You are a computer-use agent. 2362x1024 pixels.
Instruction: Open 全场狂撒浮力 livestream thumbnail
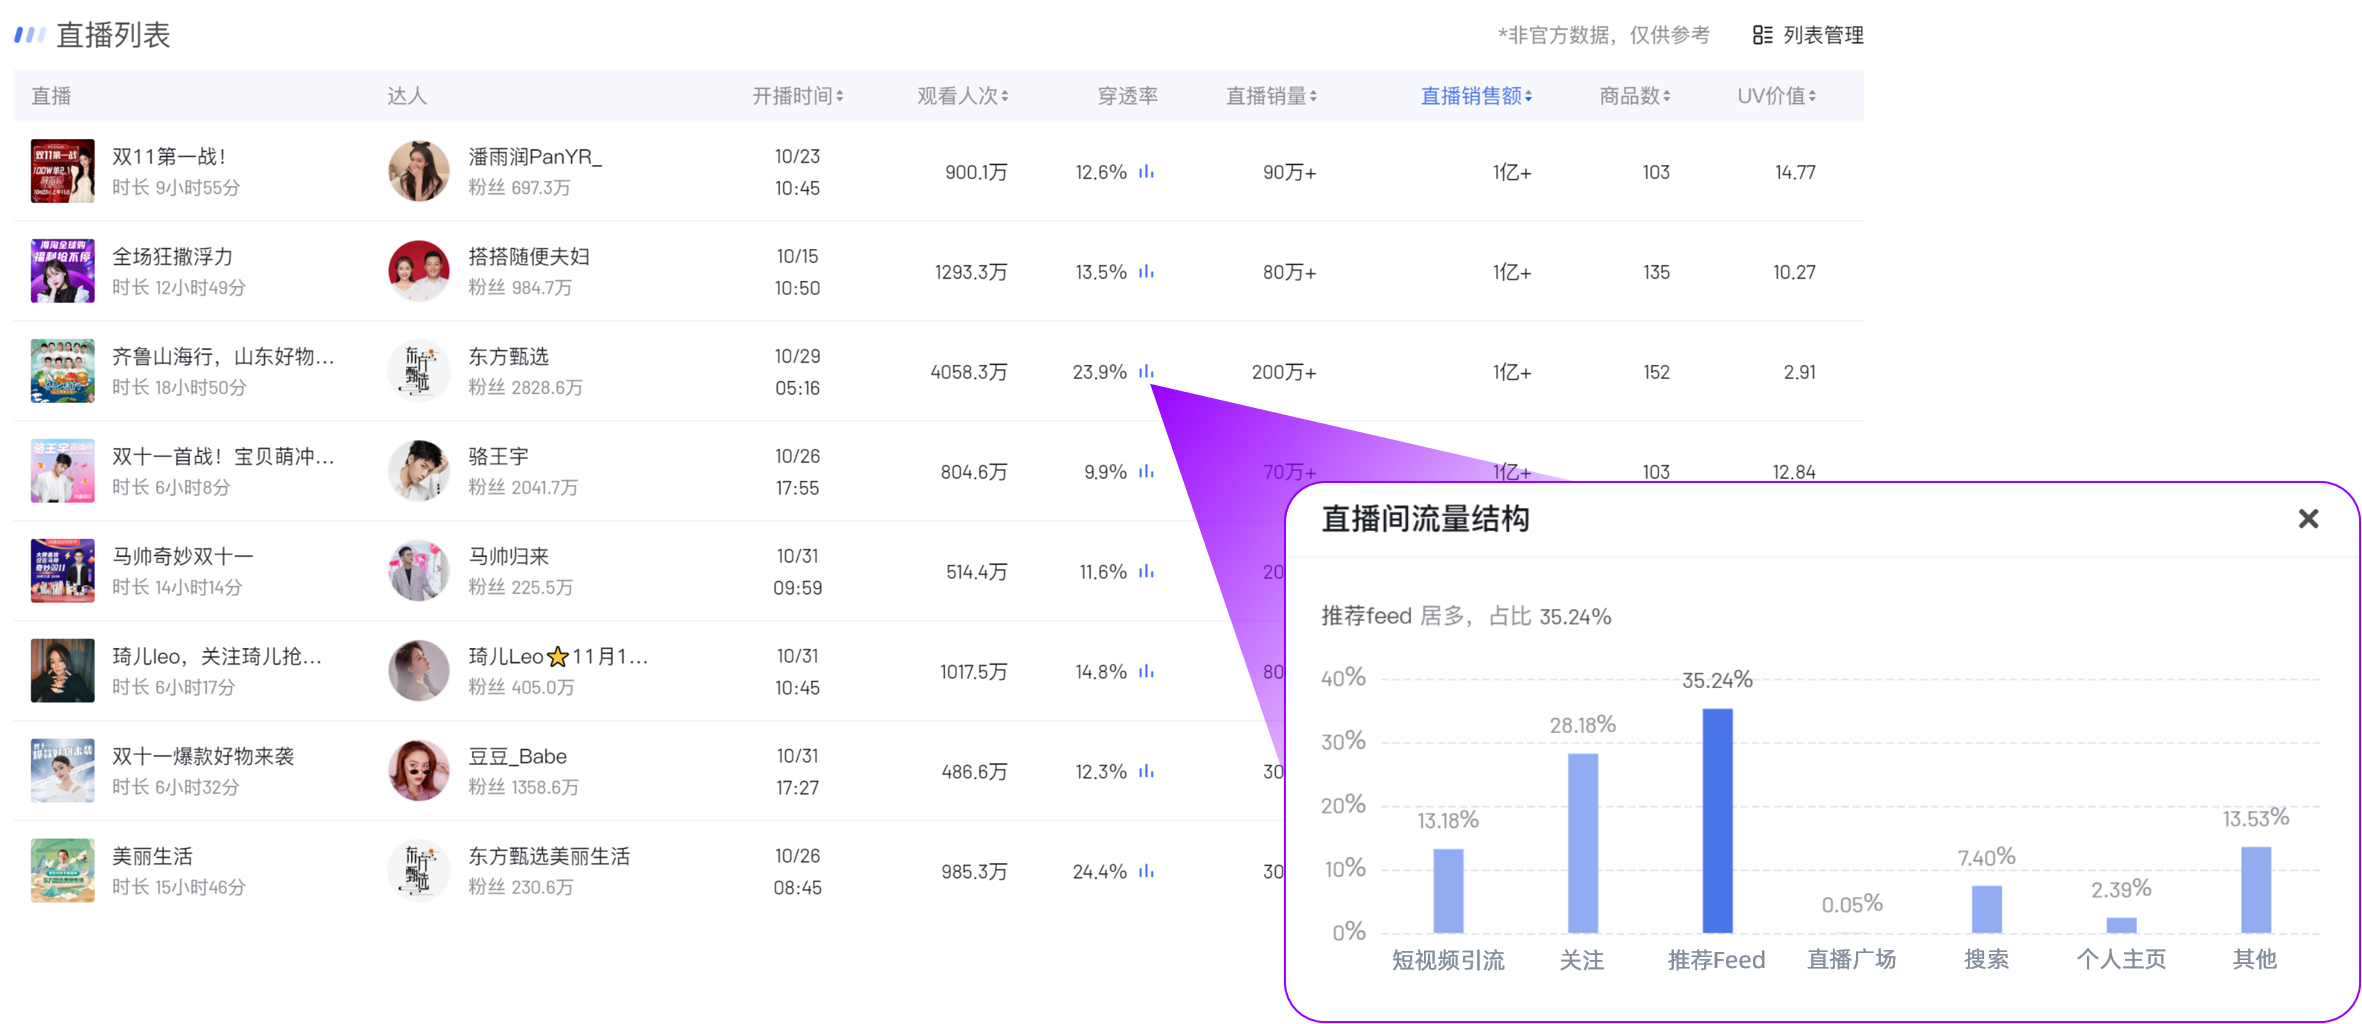pos(63,271)
